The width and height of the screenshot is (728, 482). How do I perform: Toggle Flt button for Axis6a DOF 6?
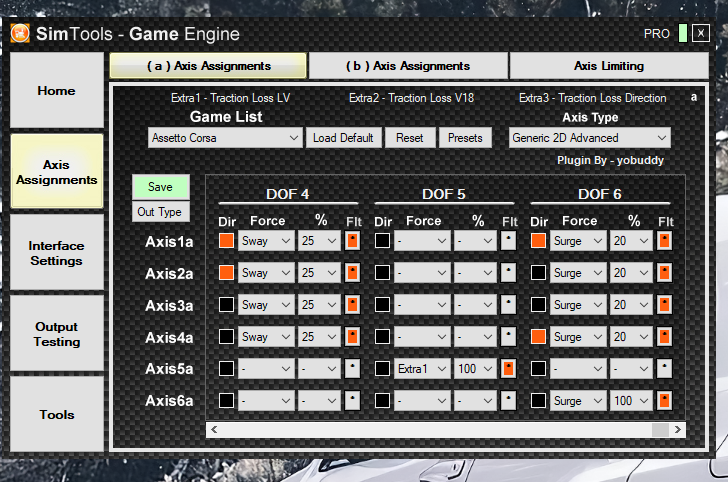click(664, 401)
